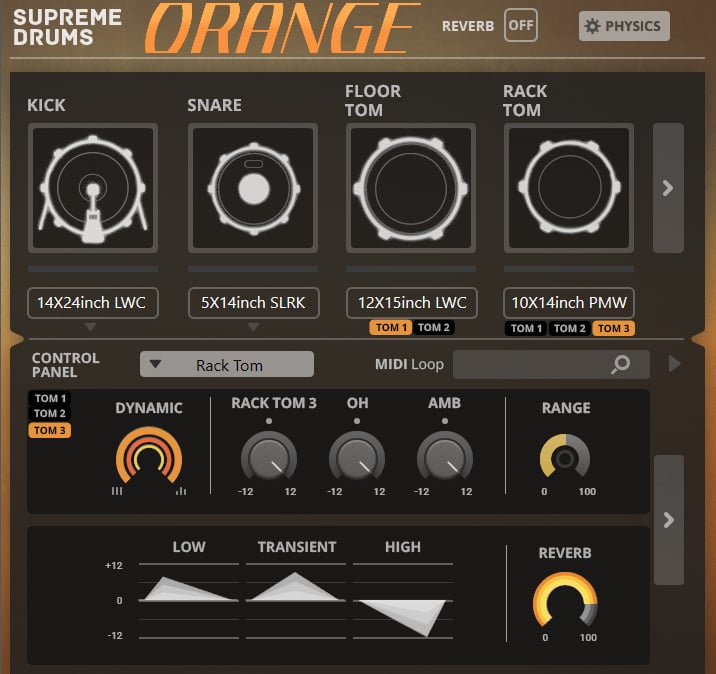The height and width of the screenshot is (674, 716).
Task: Show next drums with right arrow
Action: click(668, 188)
